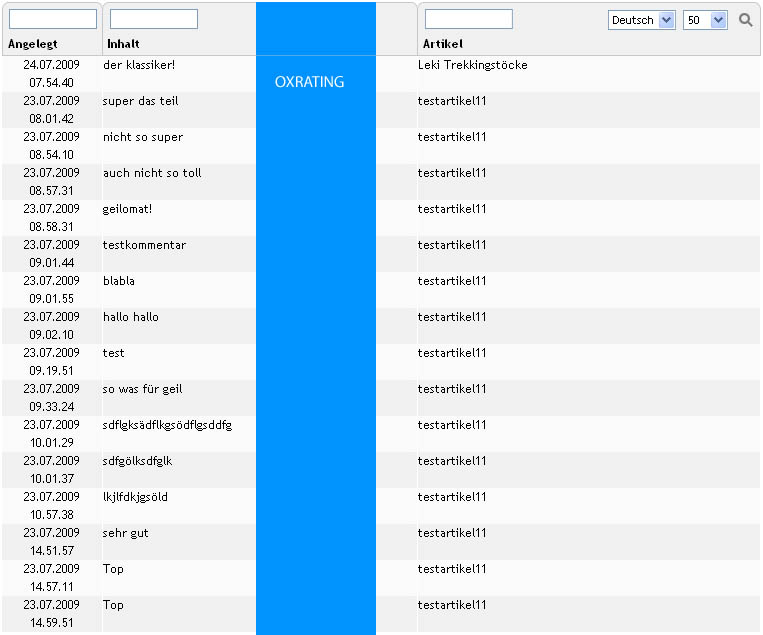Select the review 'nicht so super'
This screenshot has width=763, height=635.
(x=143, y=137)
